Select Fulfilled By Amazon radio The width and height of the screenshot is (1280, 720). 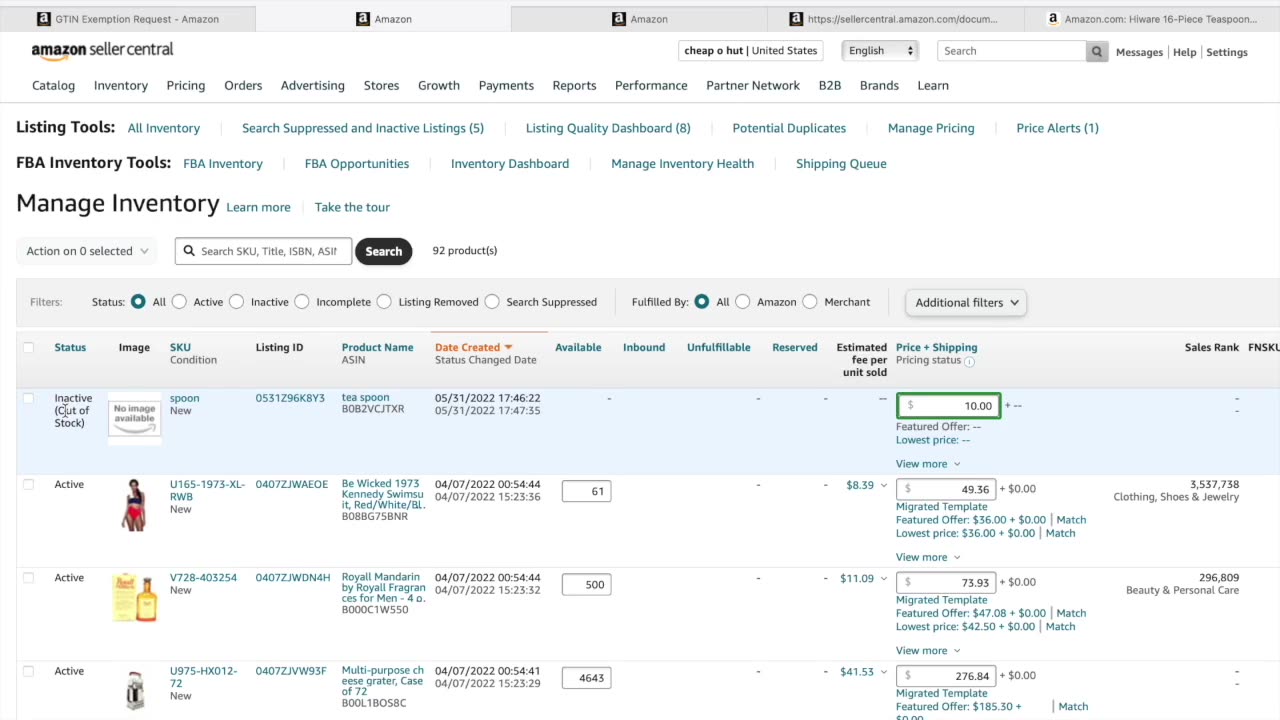[743, 302]
